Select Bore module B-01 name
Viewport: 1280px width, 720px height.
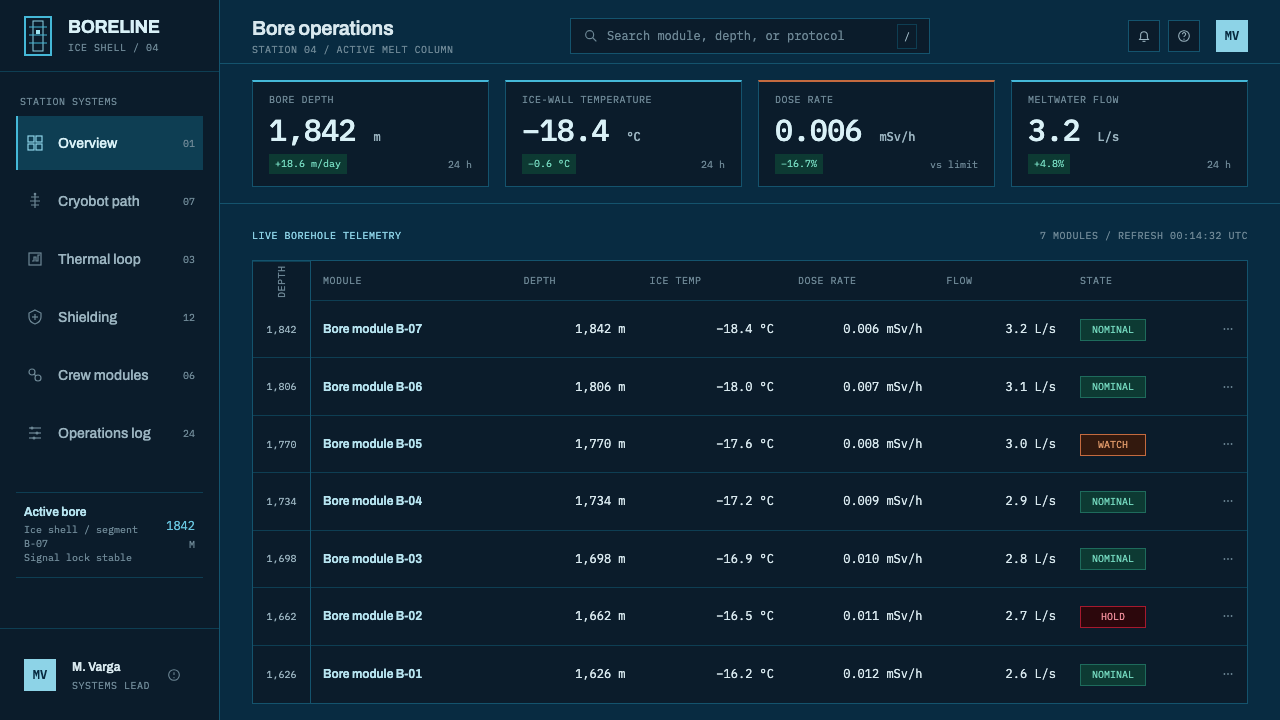[x=372, y=674]
